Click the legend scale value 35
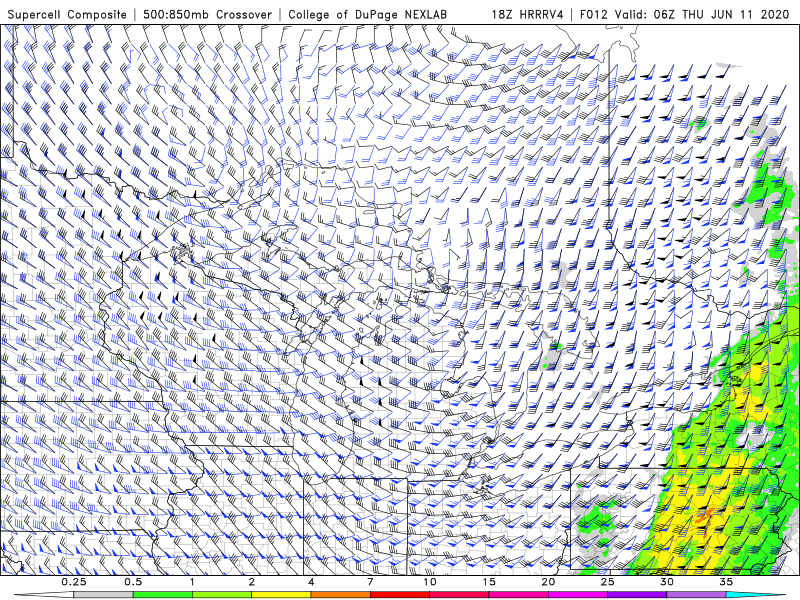Viewport: 800px width, 600px height. 726,582
